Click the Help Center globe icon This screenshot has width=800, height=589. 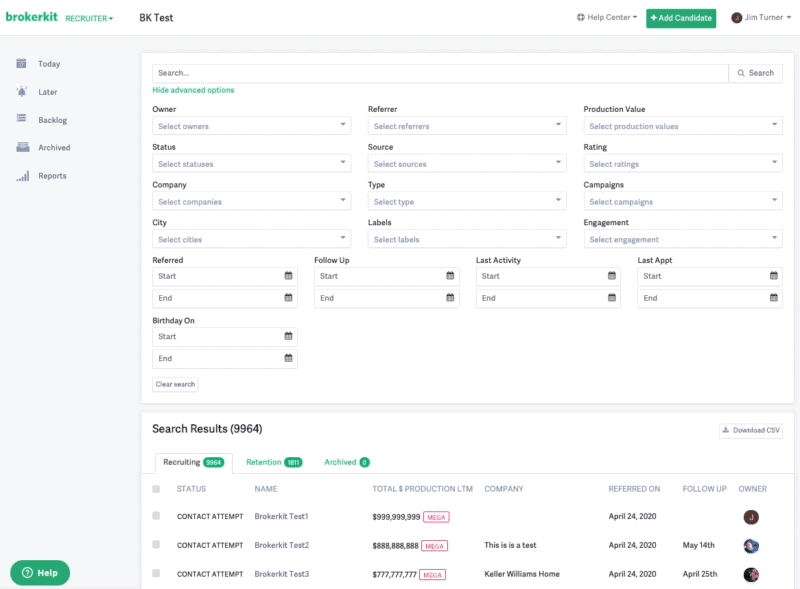[581, 17]
